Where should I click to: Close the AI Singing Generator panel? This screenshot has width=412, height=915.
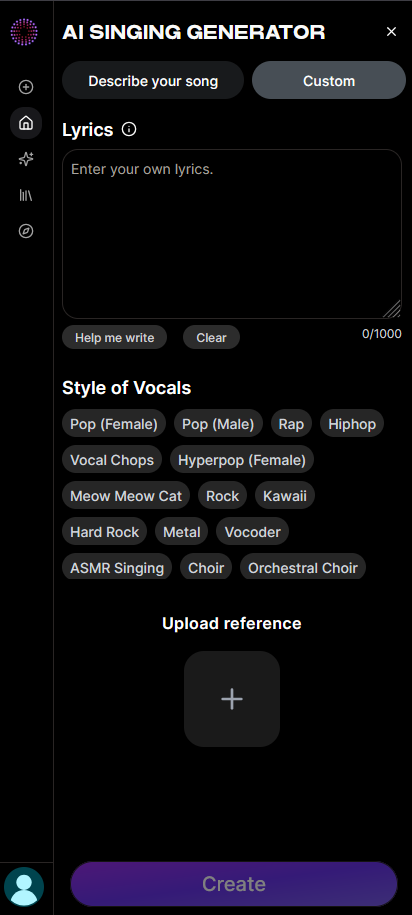click(392, 32)
